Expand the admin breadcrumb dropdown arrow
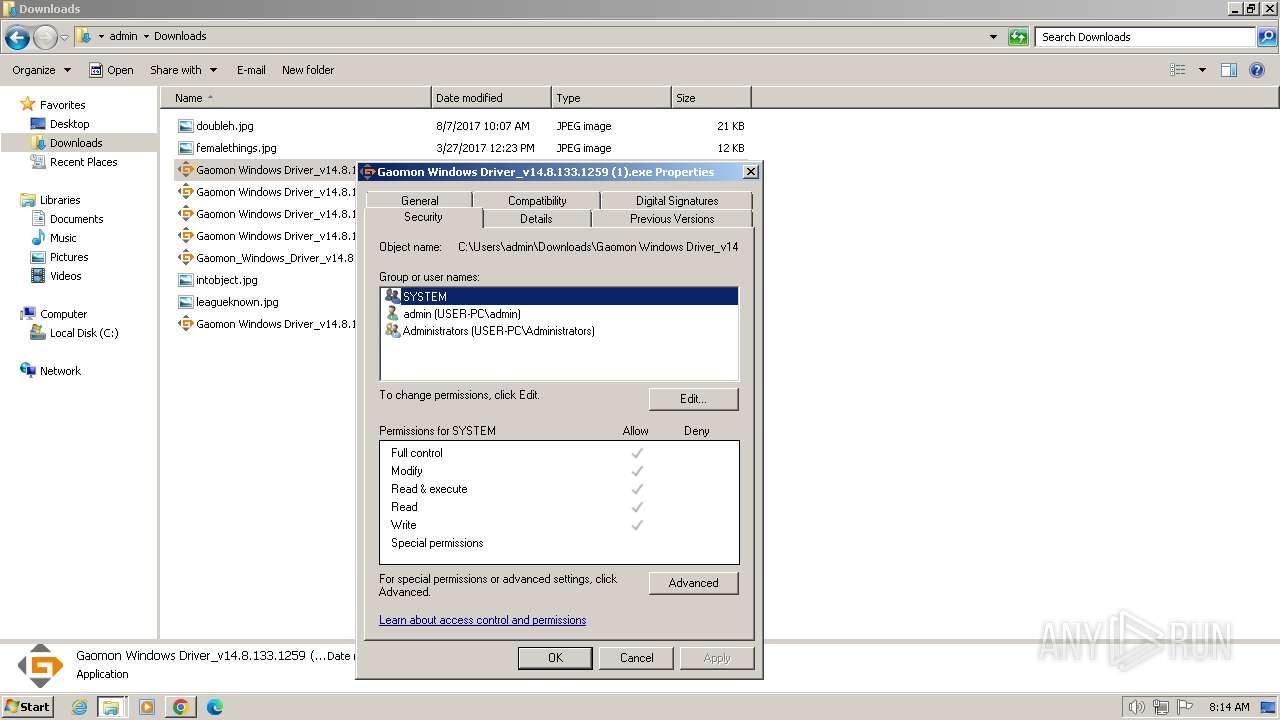The width and height of the screenshot is (1280, 720). (x=146, y=36)
